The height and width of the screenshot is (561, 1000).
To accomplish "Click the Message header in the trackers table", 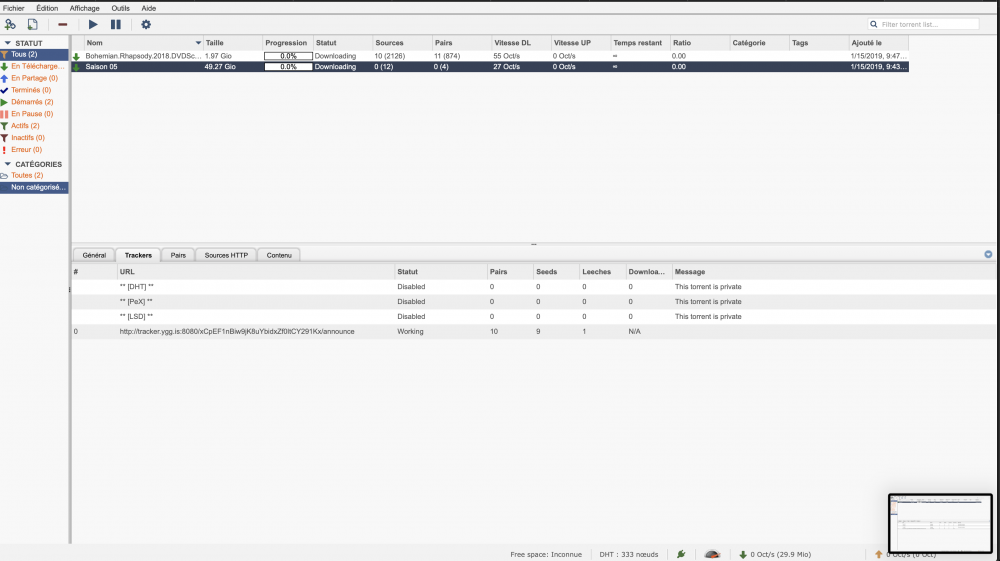I will [x=835, y=272].
